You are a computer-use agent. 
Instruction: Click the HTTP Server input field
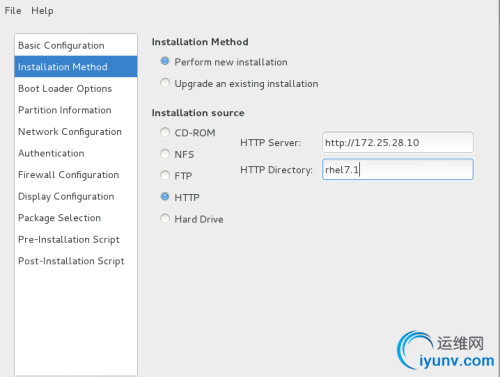(x=398, y=142)
